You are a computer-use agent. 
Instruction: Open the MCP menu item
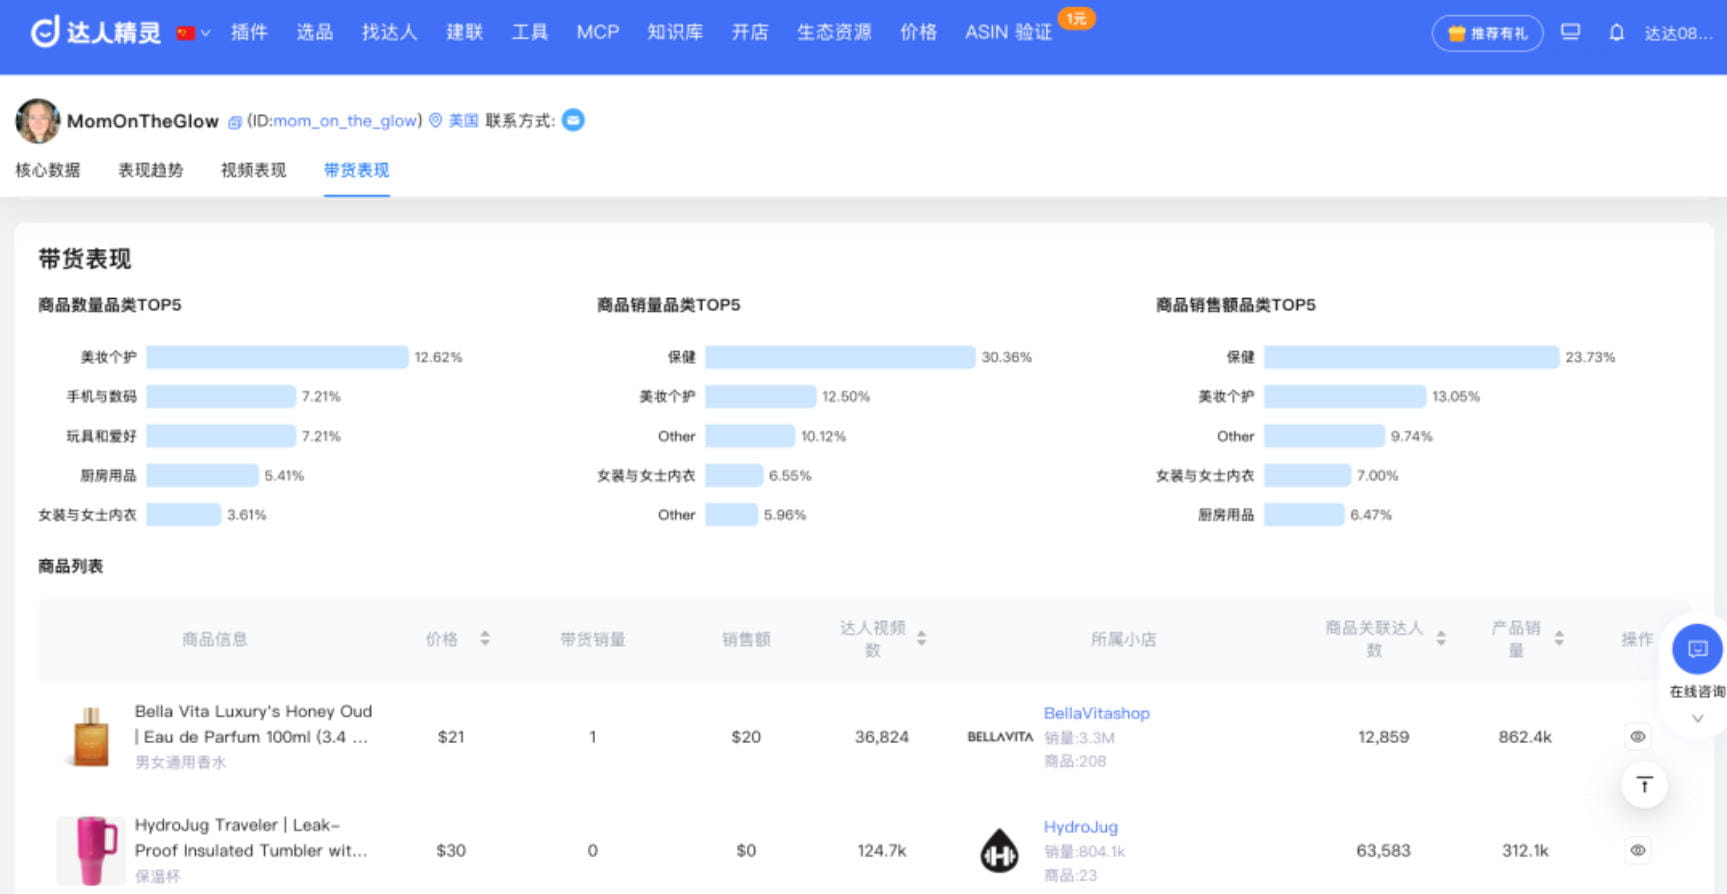[598, 32]
